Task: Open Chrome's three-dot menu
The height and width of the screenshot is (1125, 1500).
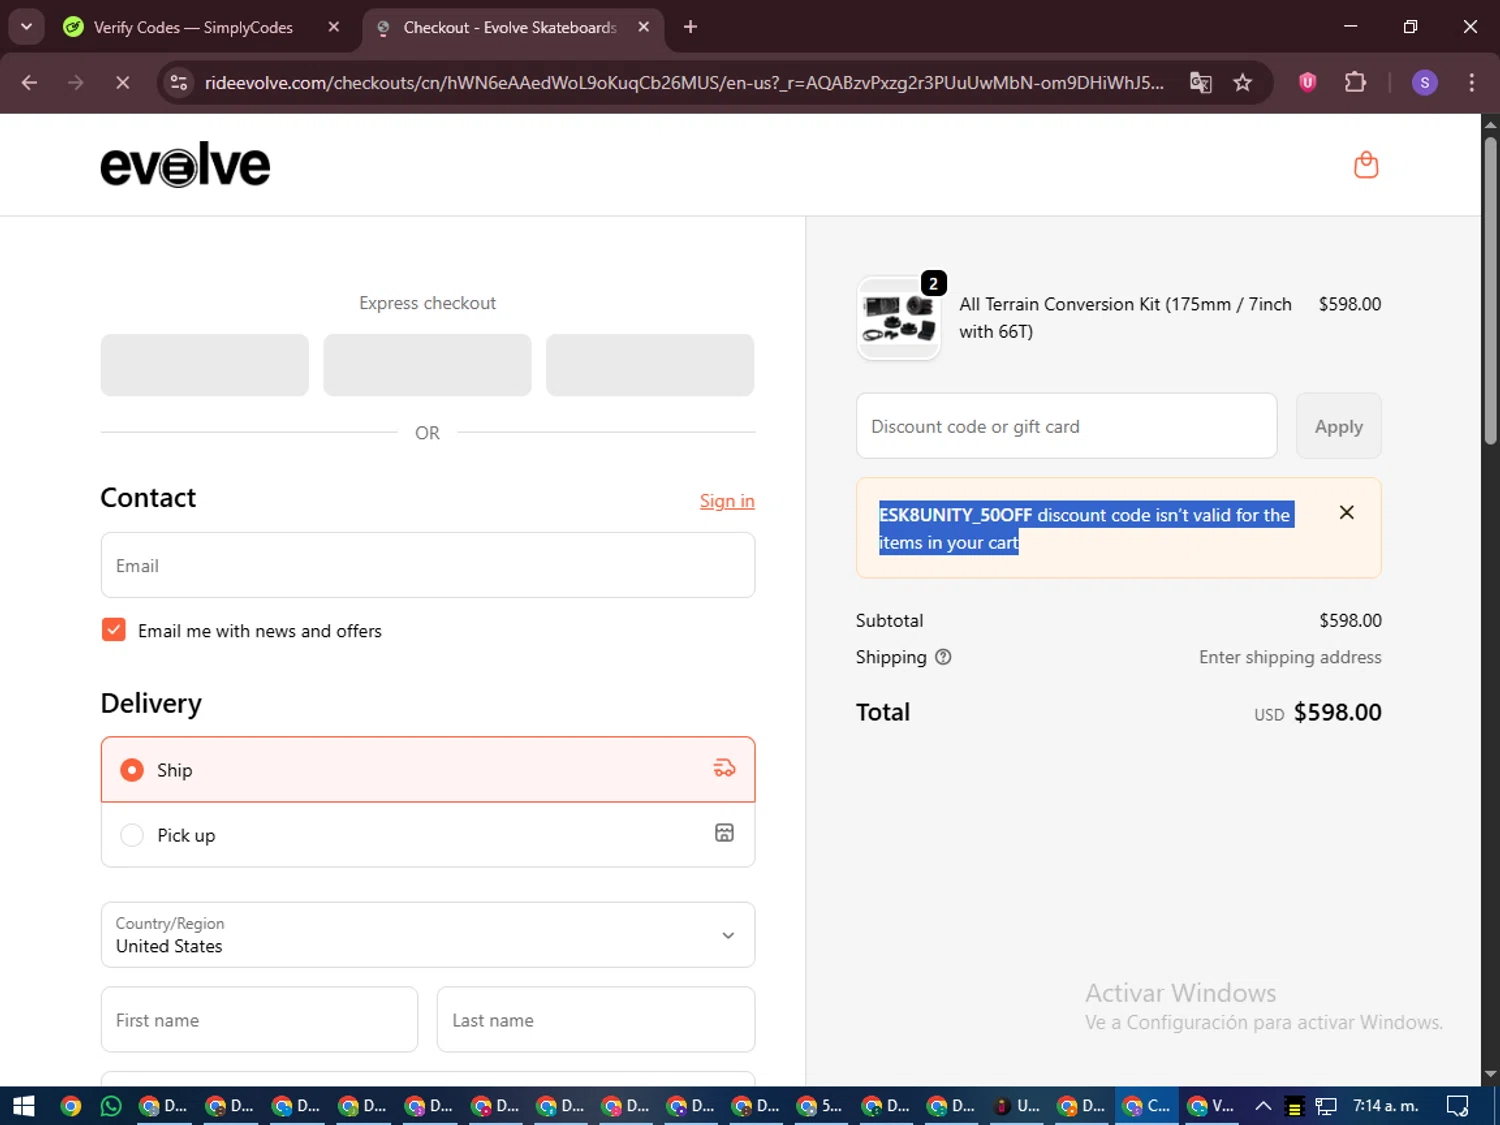Action: 1471,83
